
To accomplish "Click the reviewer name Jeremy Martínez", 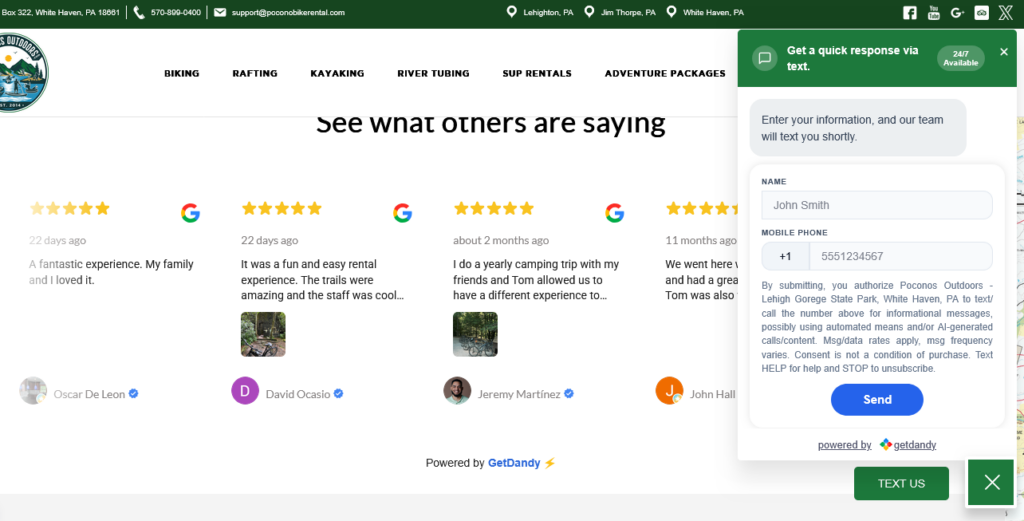I will click(x=519, y=394).
